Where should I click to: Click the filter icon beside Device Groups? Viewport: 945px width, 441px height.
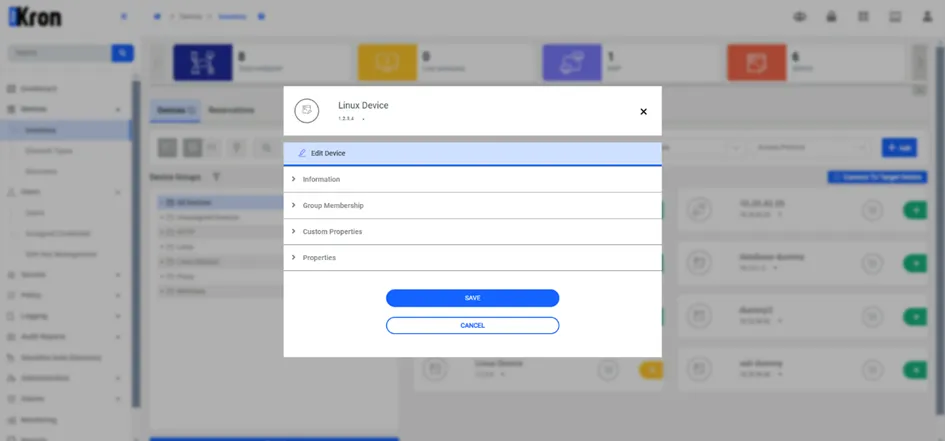coord(216,177)
